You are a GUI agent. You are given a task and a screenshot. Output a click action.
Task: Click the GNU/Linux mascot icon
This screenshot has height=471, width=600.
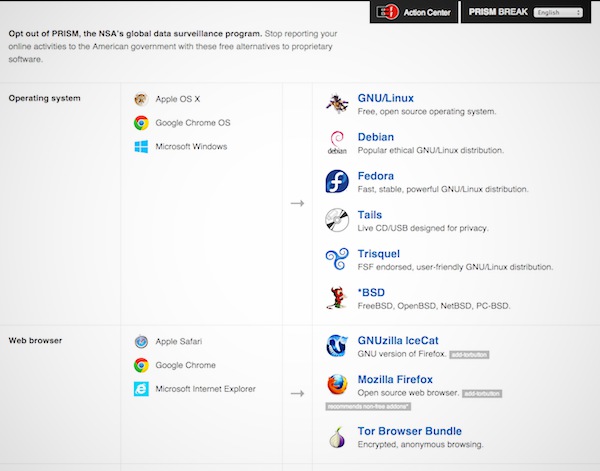pos(337,103)
